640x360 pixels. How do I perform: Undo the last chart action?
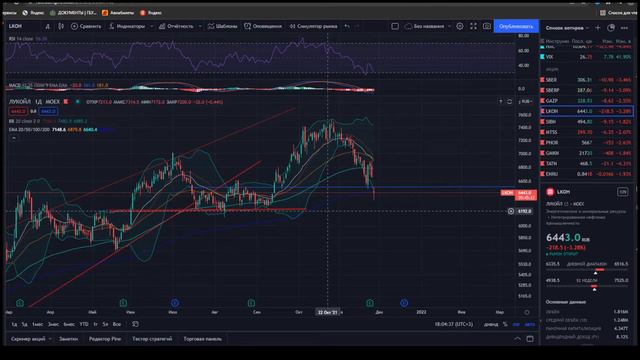[347, 26]
